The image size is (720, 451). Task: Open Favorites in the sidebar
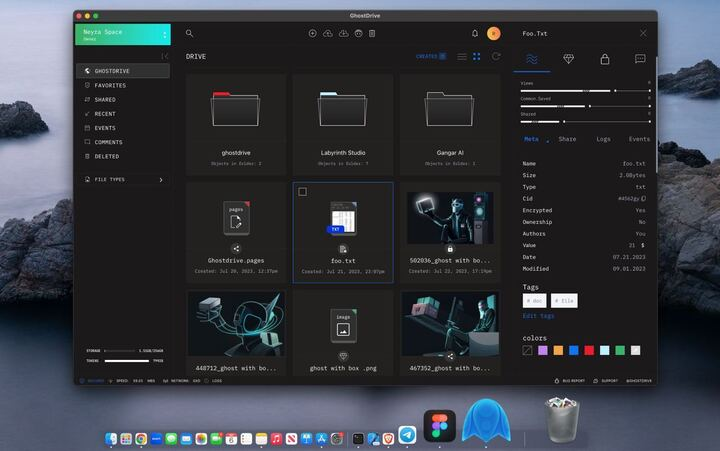pyautogui.click(x=110, y=86)
